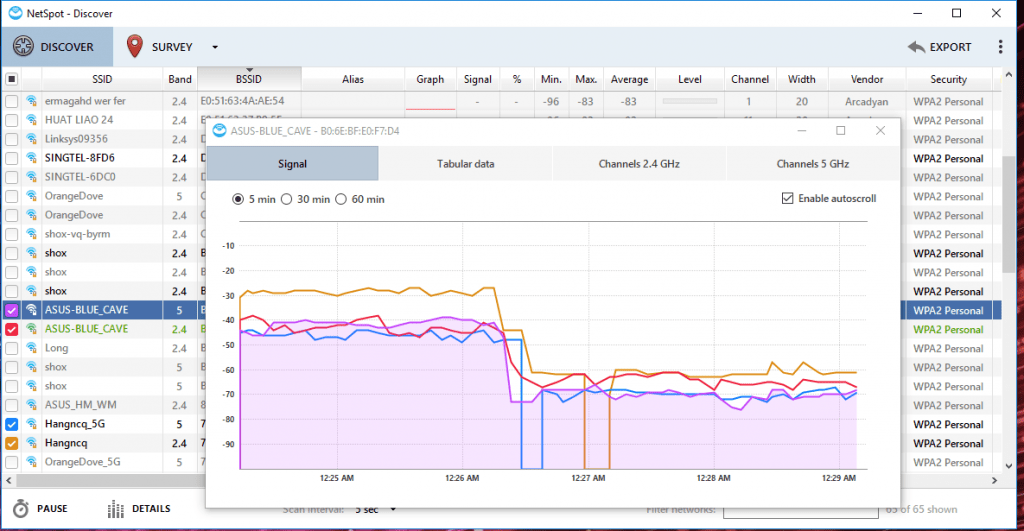Click NetSpot logo in ASUS-BLUE_CAVE window title
This screenshot has height=531, width=1024.
pos(219,131)
